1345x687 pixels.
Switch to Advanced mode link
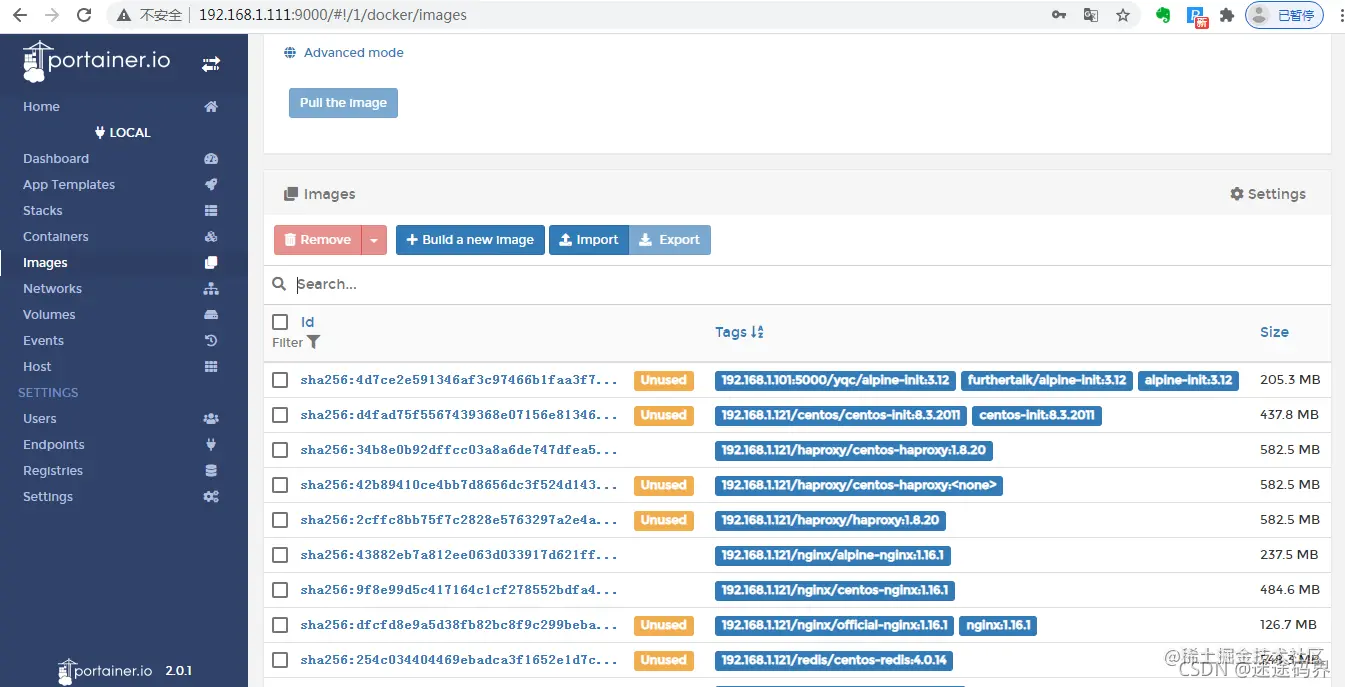click(354, 53)
